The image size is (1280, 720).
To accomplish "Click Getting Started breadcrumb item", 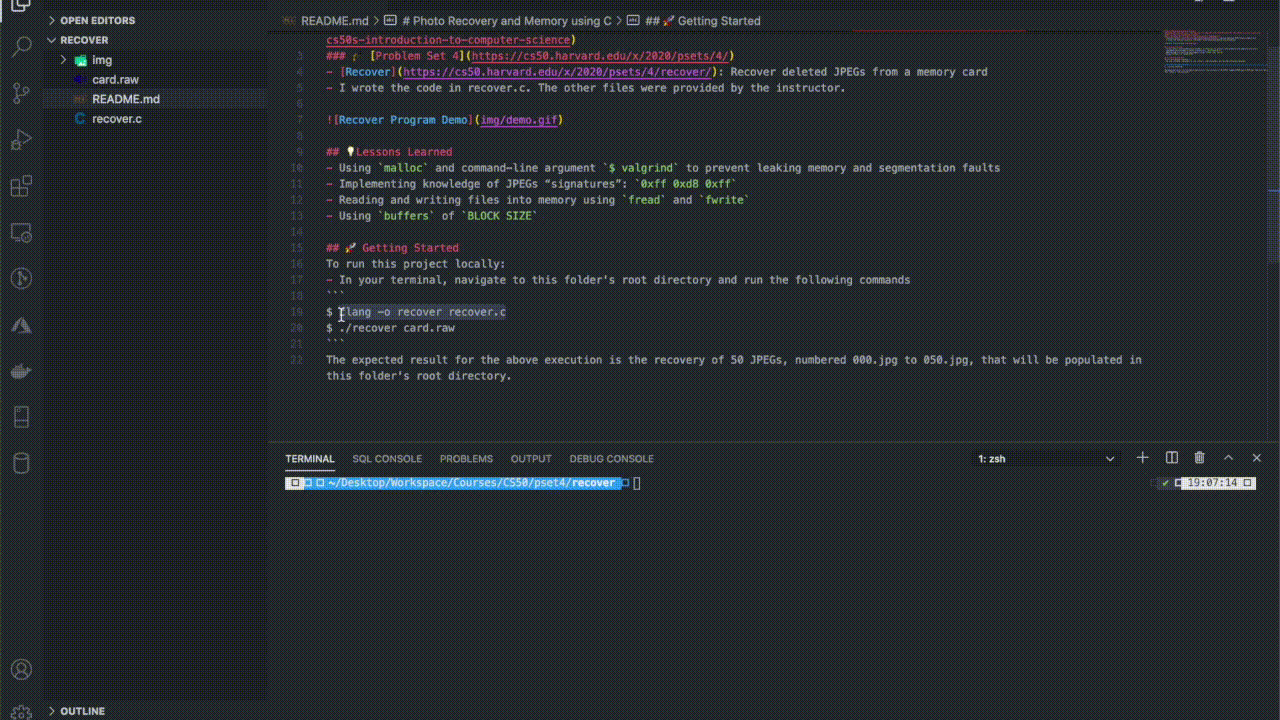I will [703, 21].
